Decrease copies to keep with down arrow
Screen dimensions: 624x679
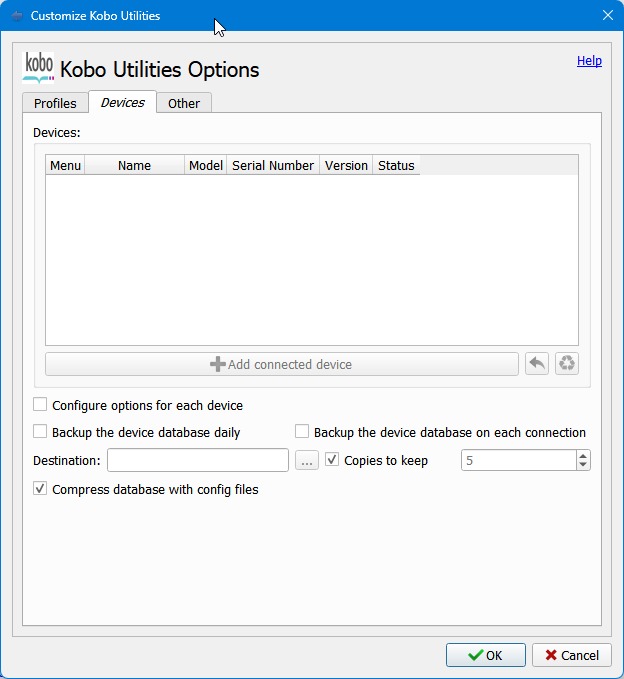pos(583,465)
